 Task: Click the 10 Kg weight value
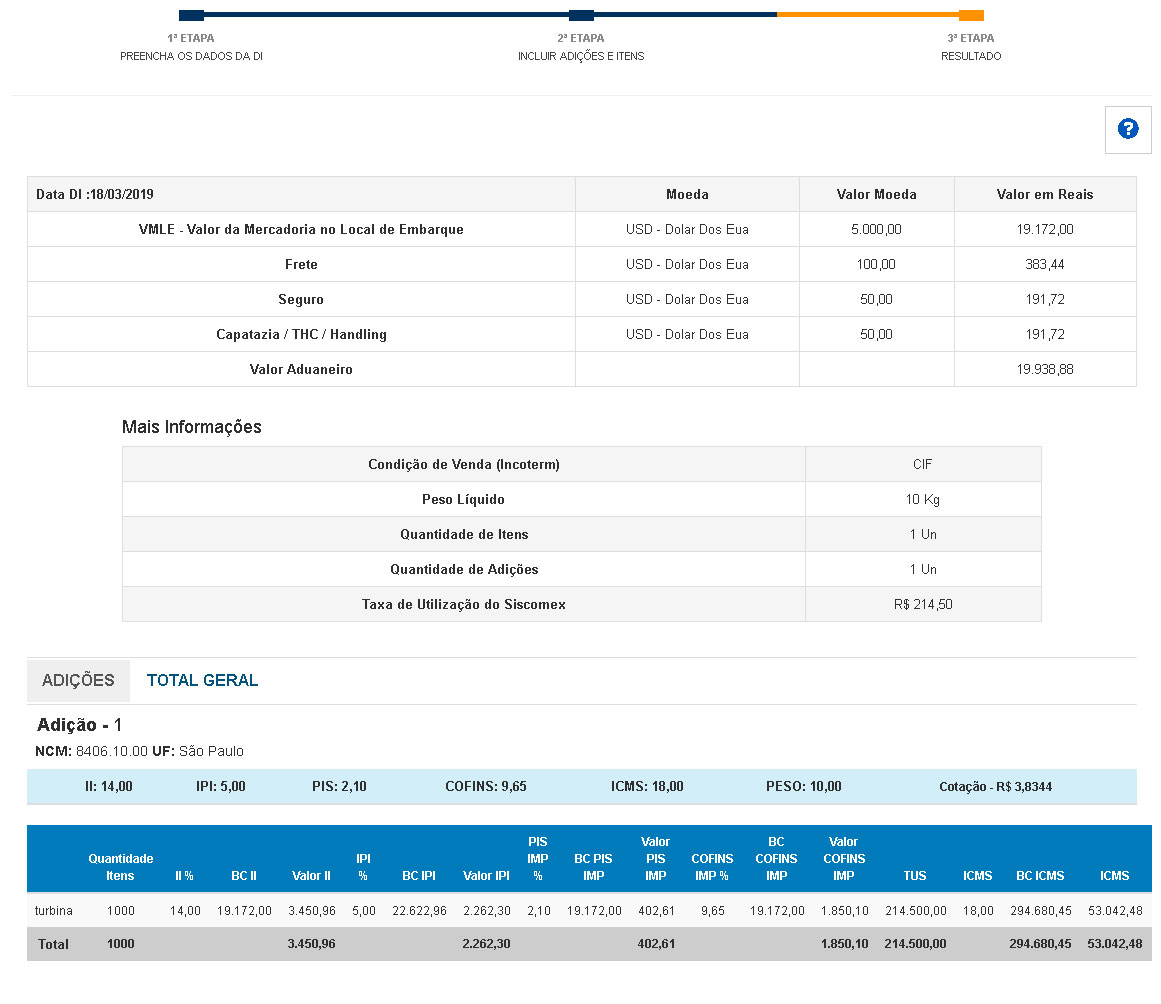[x=923, y=499]
